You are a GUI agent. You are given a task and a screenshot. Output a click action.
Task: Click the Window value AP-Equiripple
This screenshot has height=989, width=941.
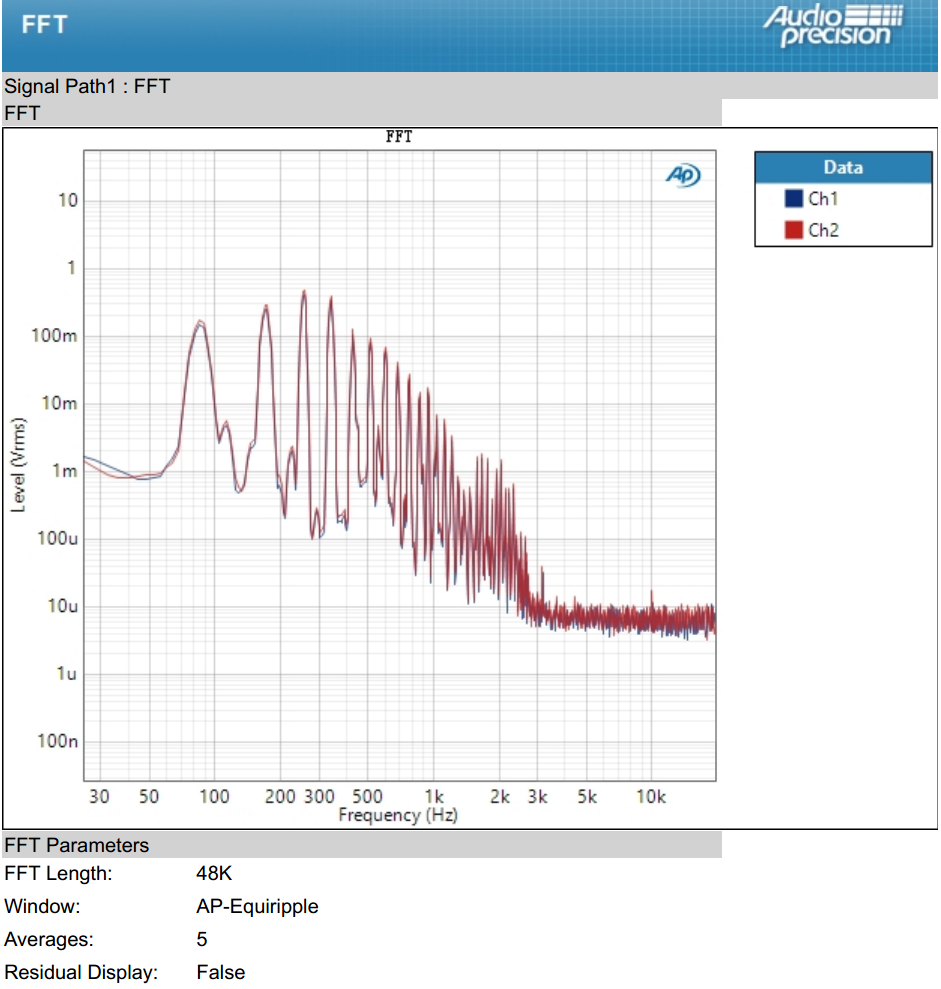pyautogui.click(x=257, y=906)
